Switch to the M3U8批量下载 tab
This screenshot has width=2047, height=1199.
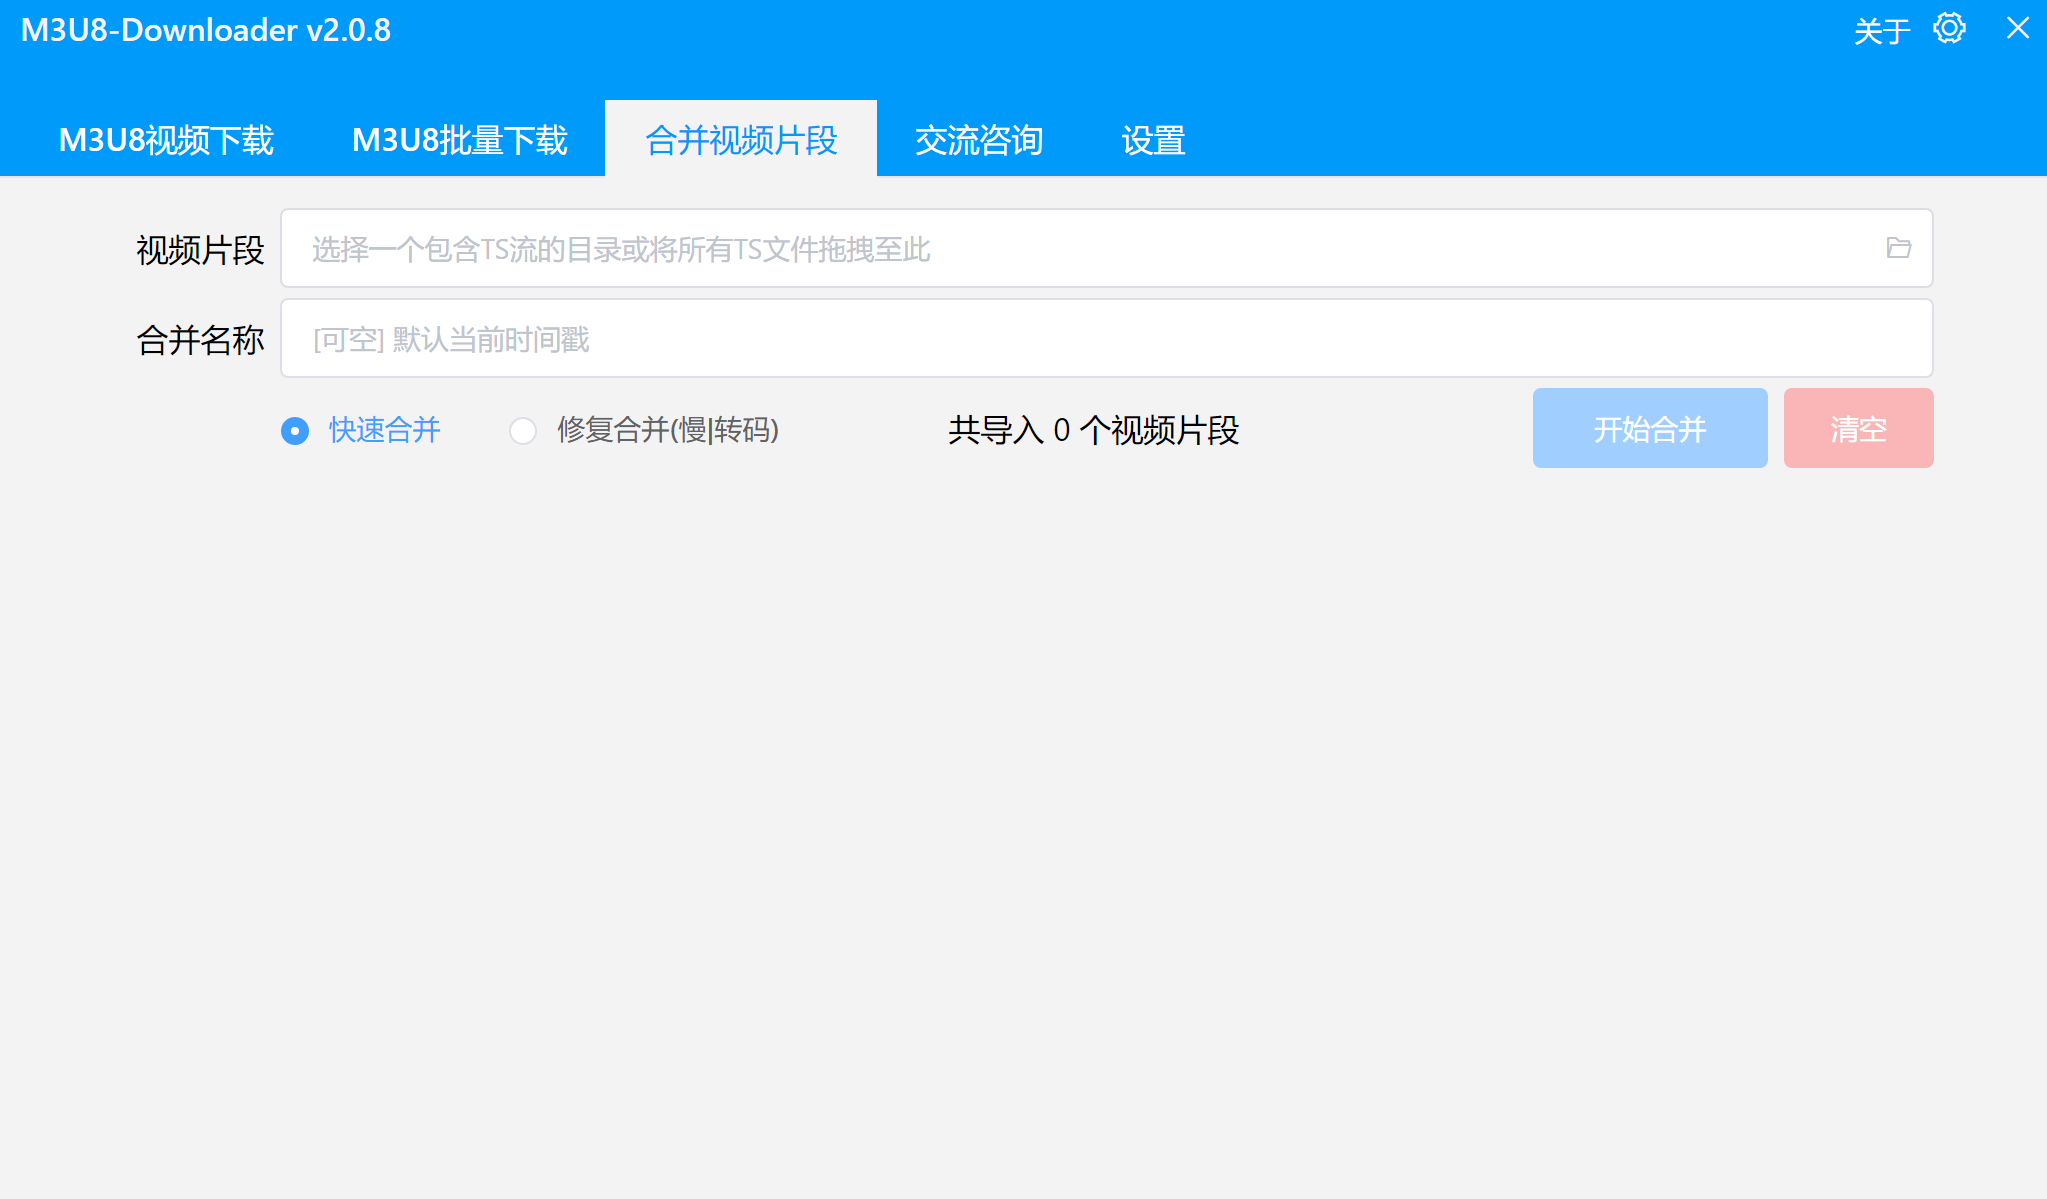coord(459,140)
